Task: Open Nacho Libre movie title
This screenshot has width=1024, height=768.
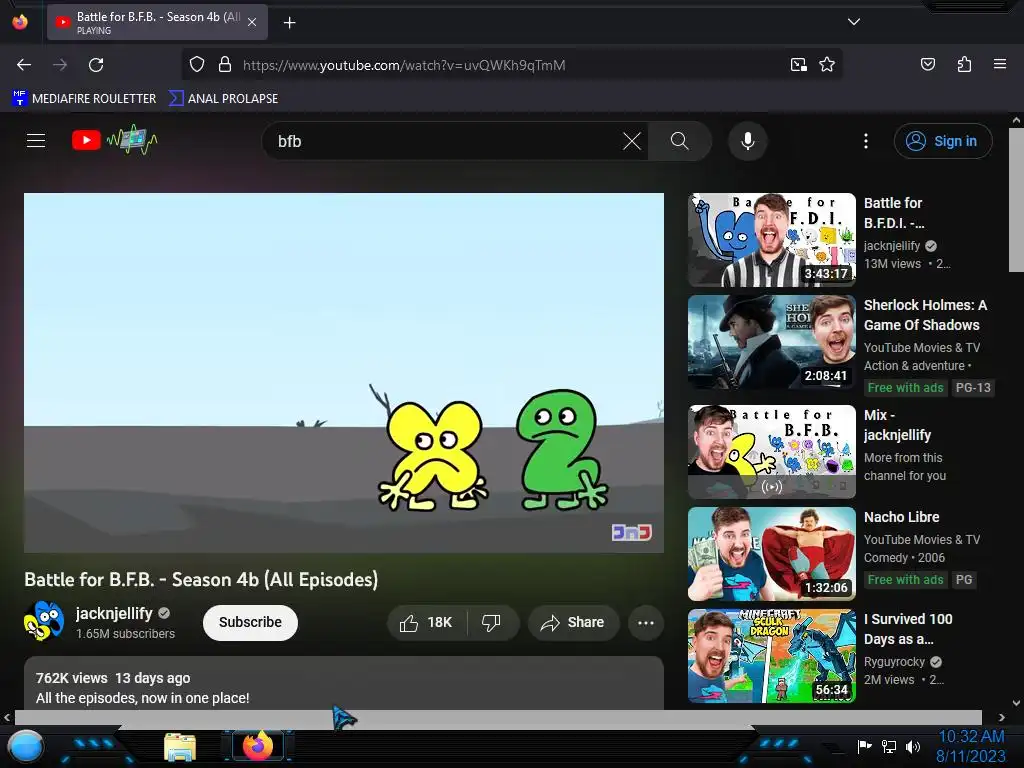Action: (901, 517)
